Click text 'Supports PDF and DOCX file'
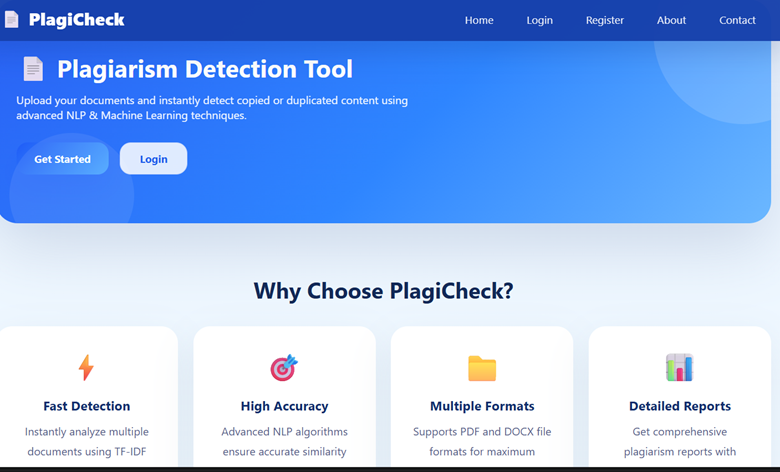780x472 pixels. (482, 432)
